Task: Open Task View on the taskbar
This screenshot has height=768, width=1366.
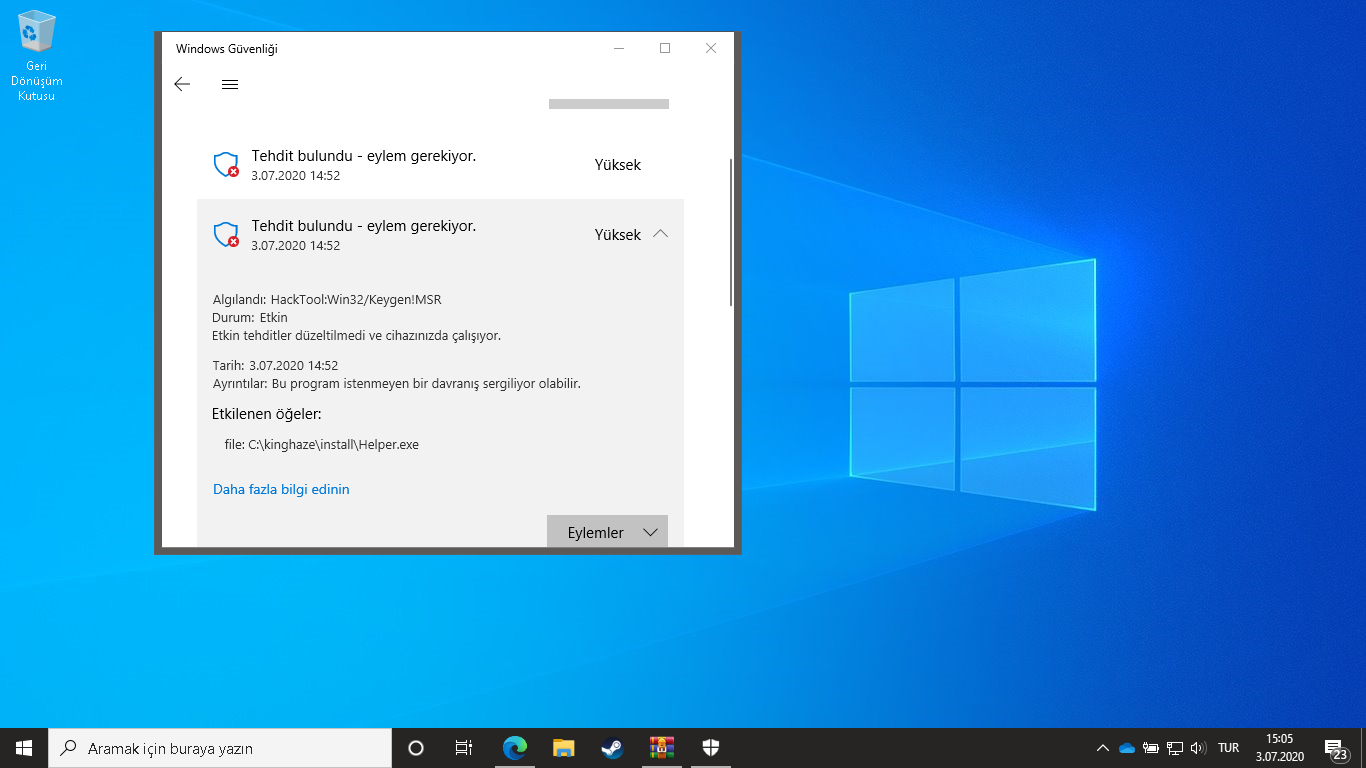Action: coord(464,747)
